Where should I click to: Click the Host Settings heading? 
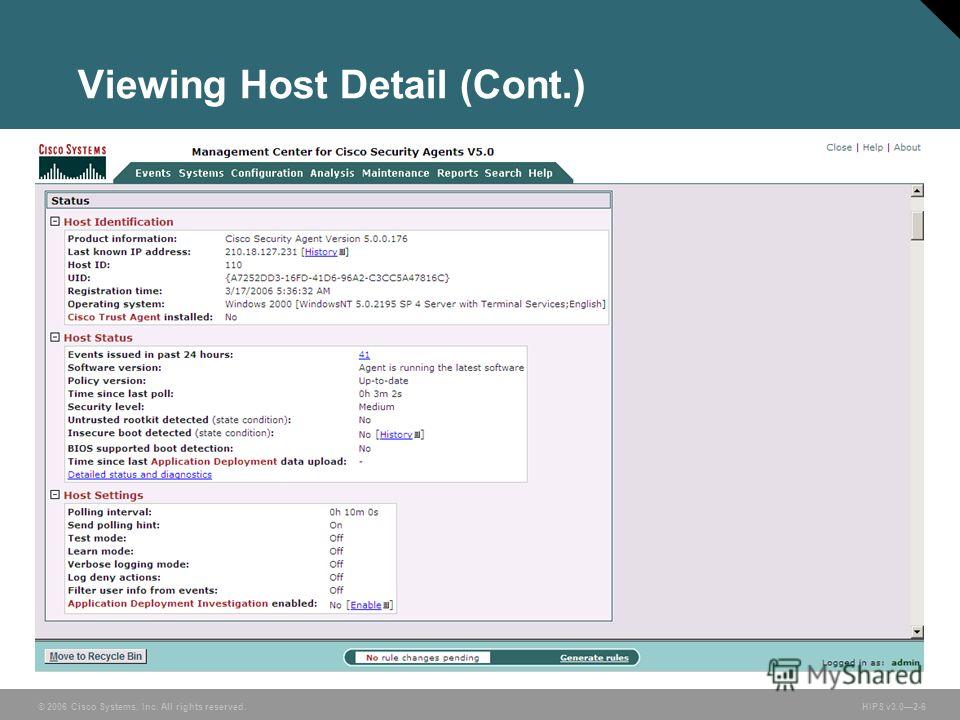click(x=103, y=495)
